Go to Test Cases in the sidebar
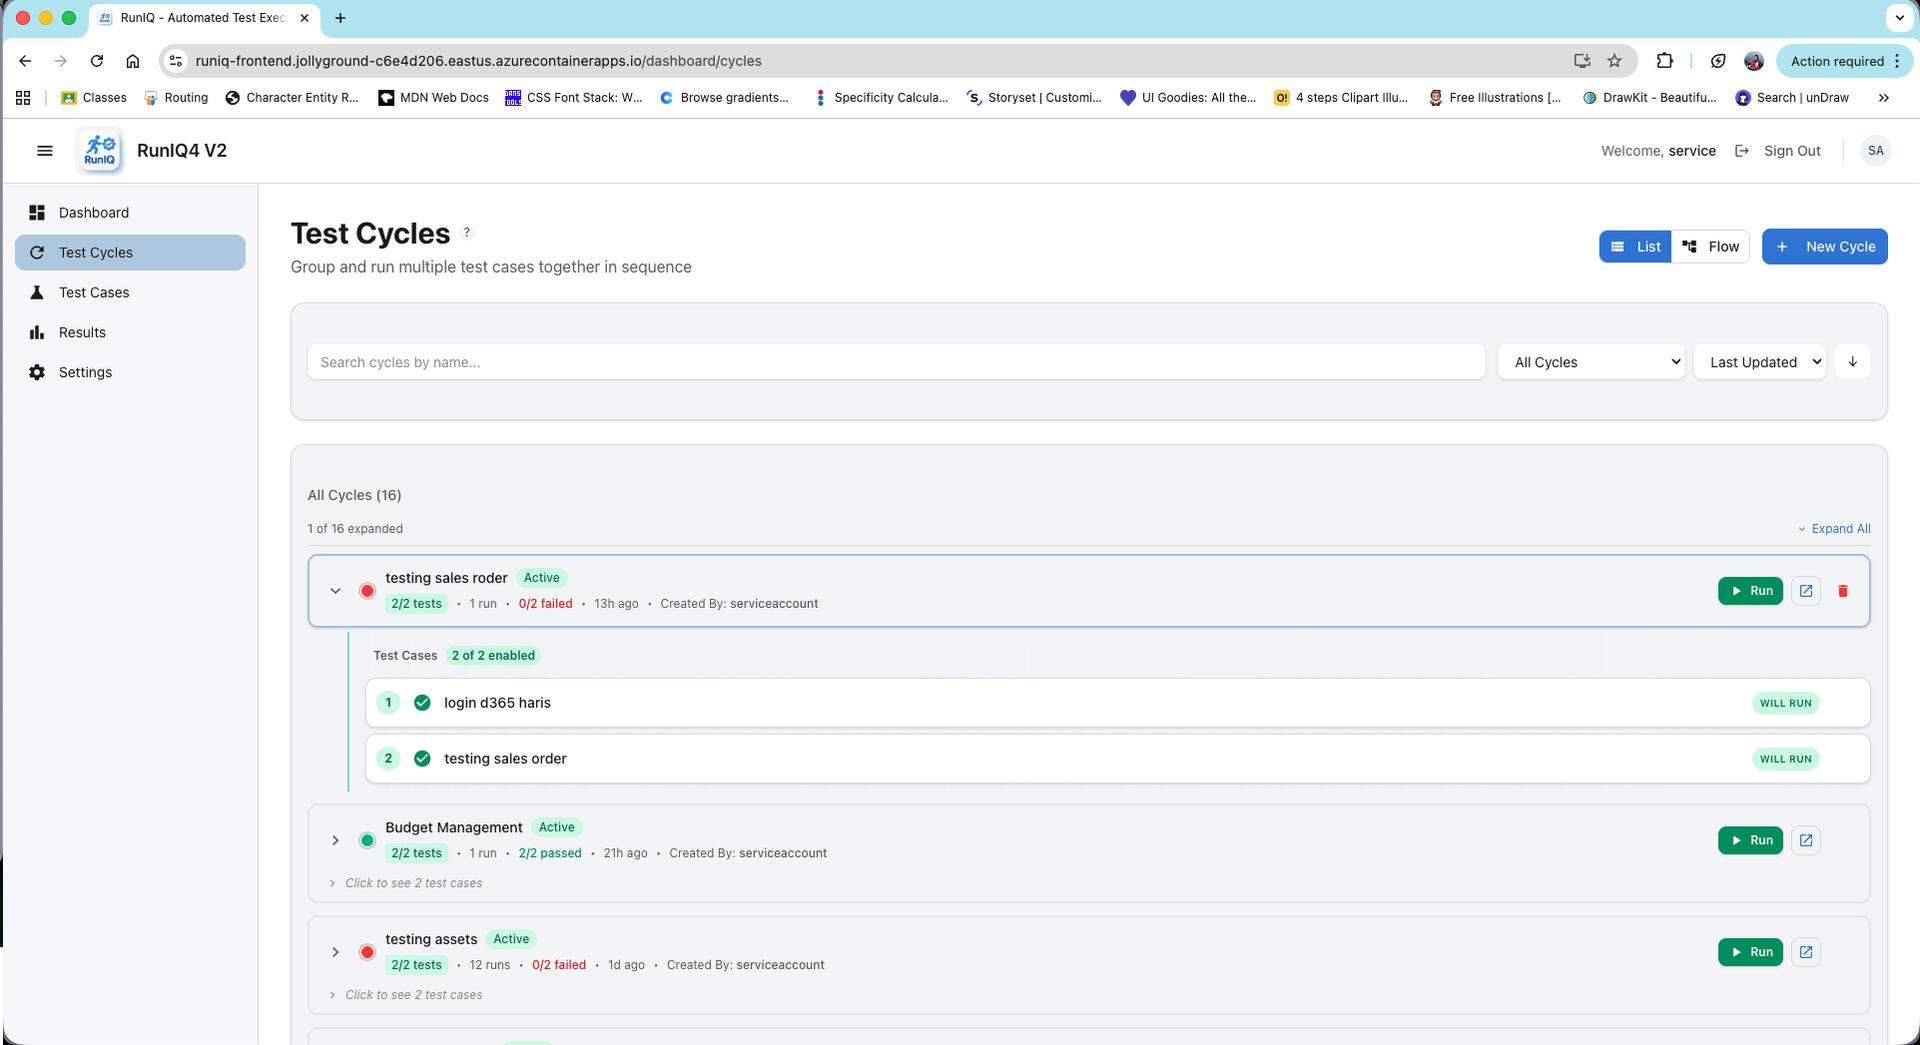Viewport: 1920px width, 1045px height. point(130,293)
